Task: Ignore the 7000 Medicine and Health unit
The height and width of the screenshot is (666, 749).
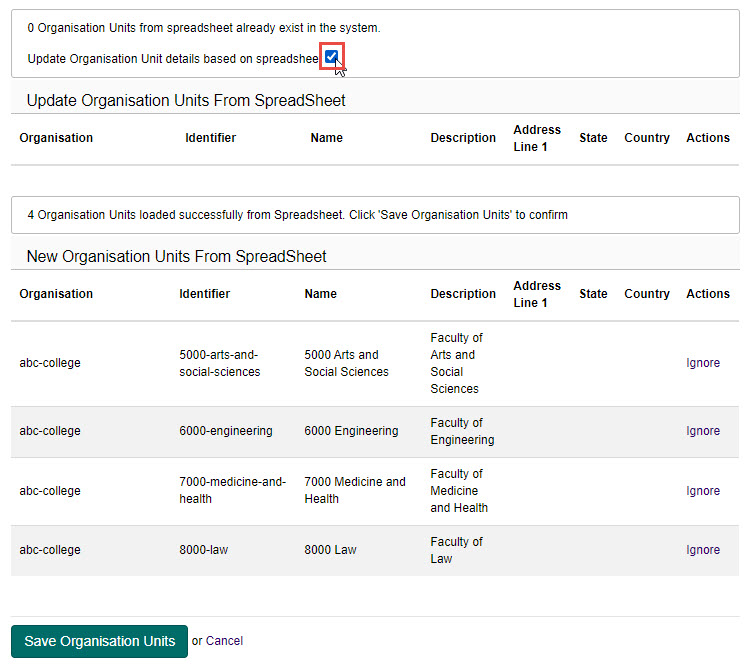Action: pos(702,491)
